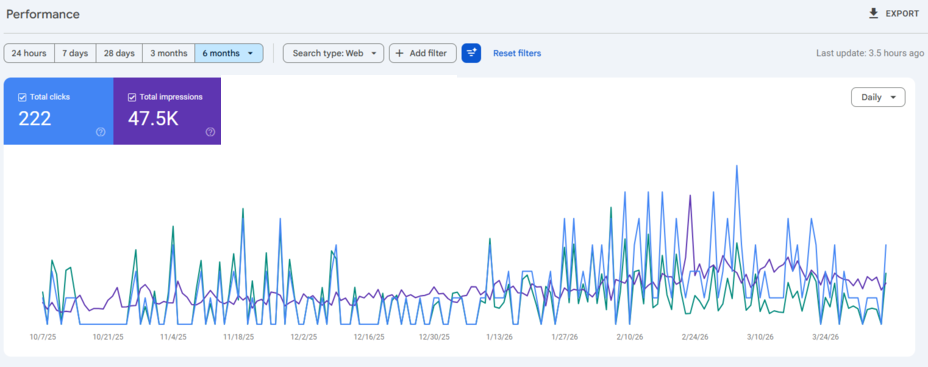
Task: Click help icon on Total clicks card
Action: (x=101, y=132)
